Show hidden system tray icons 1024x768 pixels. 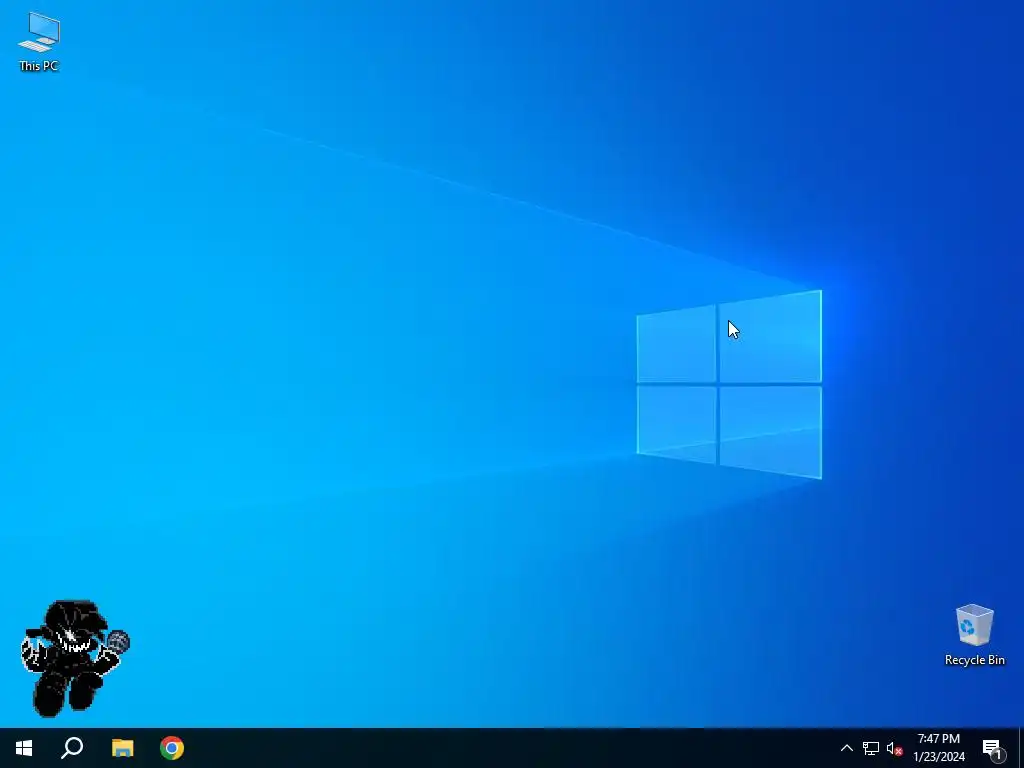pyautogui.click(x=846, y=748)
